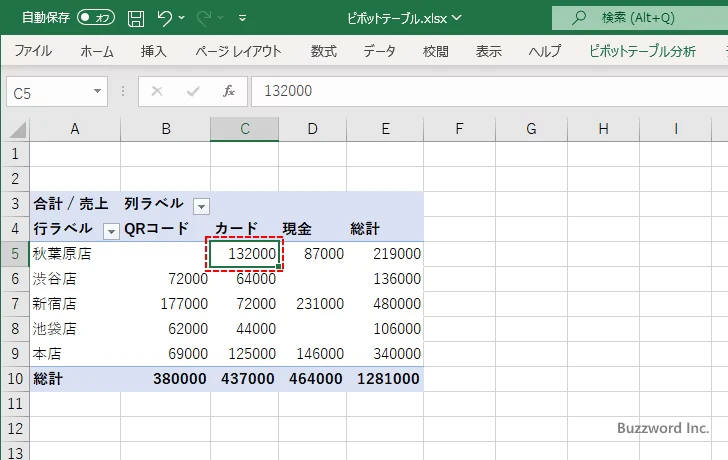Switch to the ピボットテーブル分析 tab

[x=642, y=51]
